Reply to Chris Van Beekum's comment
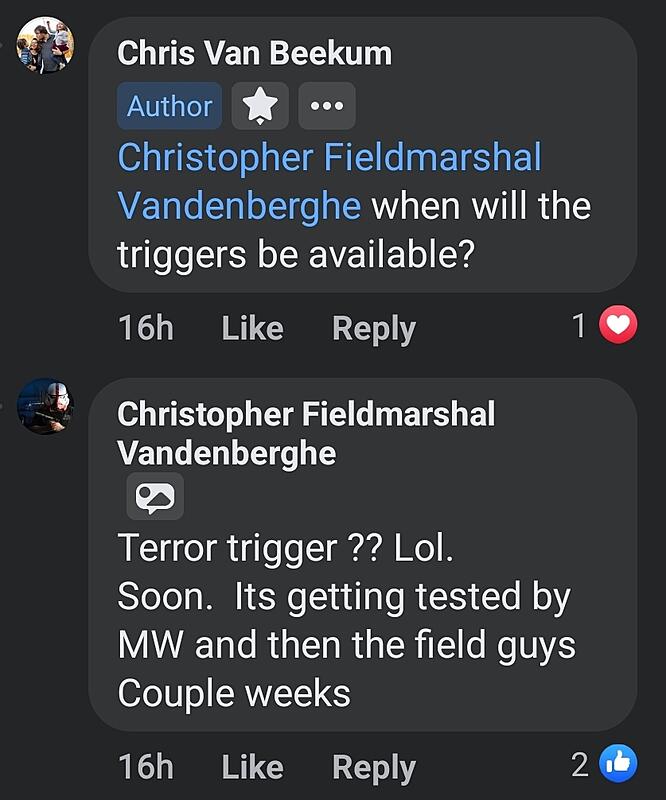Viewport: 666px width, 800px height. (374, 329)
